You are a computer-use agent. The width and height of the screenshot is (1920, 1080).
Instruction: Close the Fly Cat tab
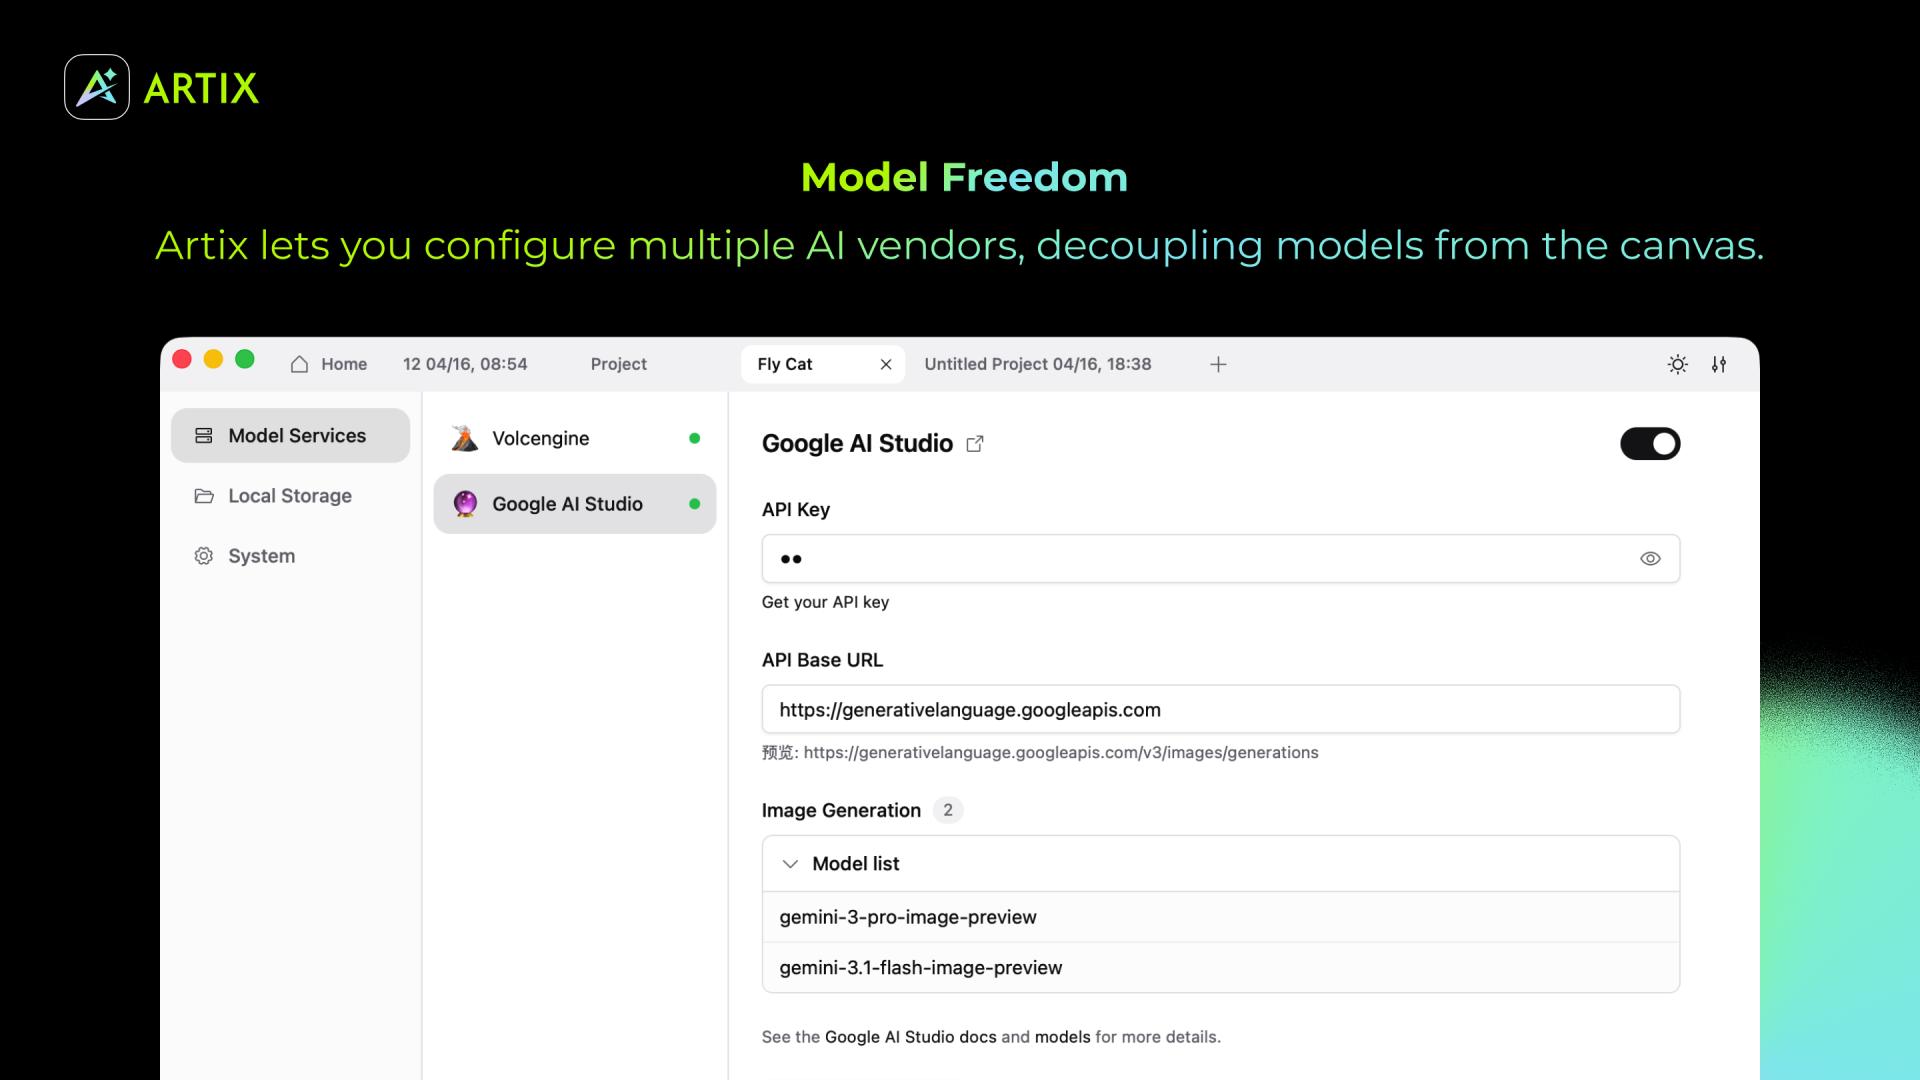click(885, 364)
